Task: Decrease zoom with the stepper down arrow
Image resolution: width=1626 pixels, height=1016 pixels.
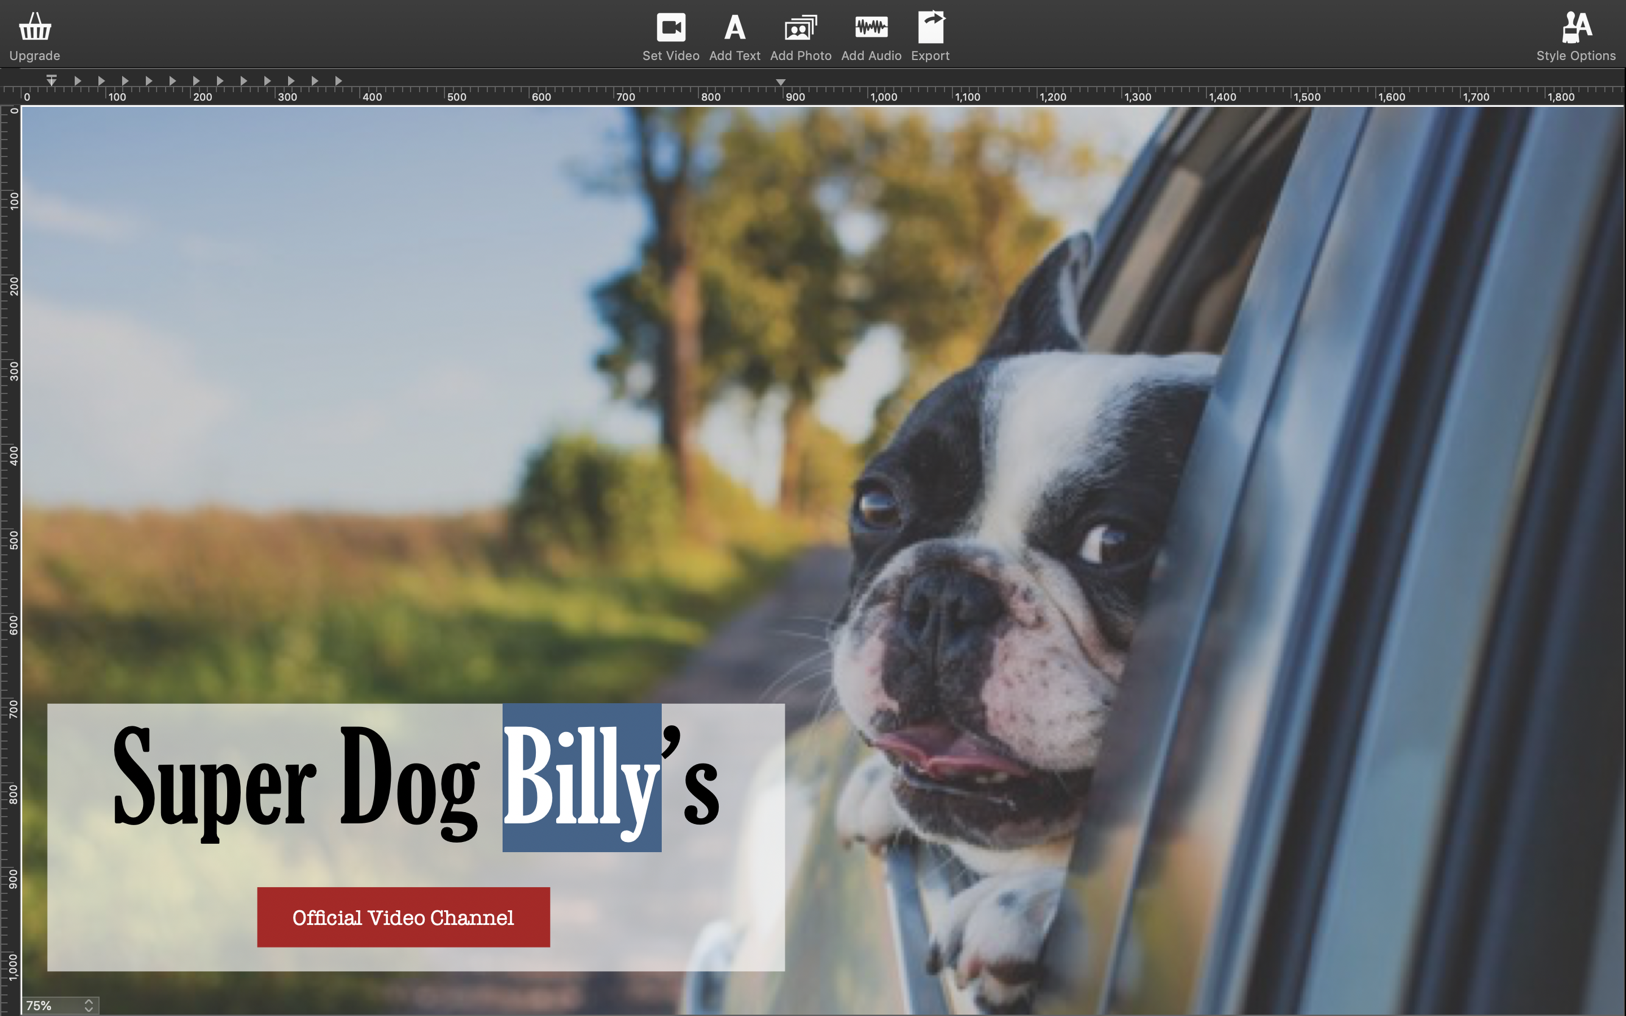Action: pyautogui.click(x=87, y=1010)
